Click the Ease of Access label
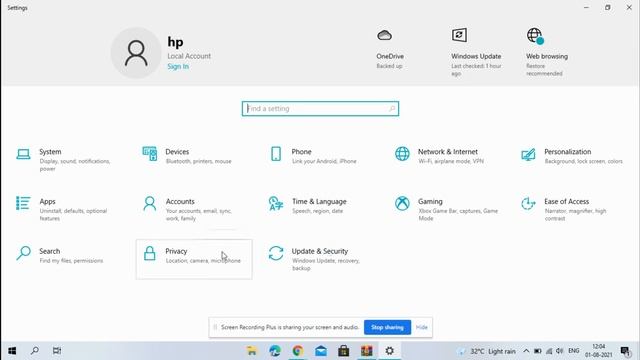The image size is (640, 360). point(567,202)
